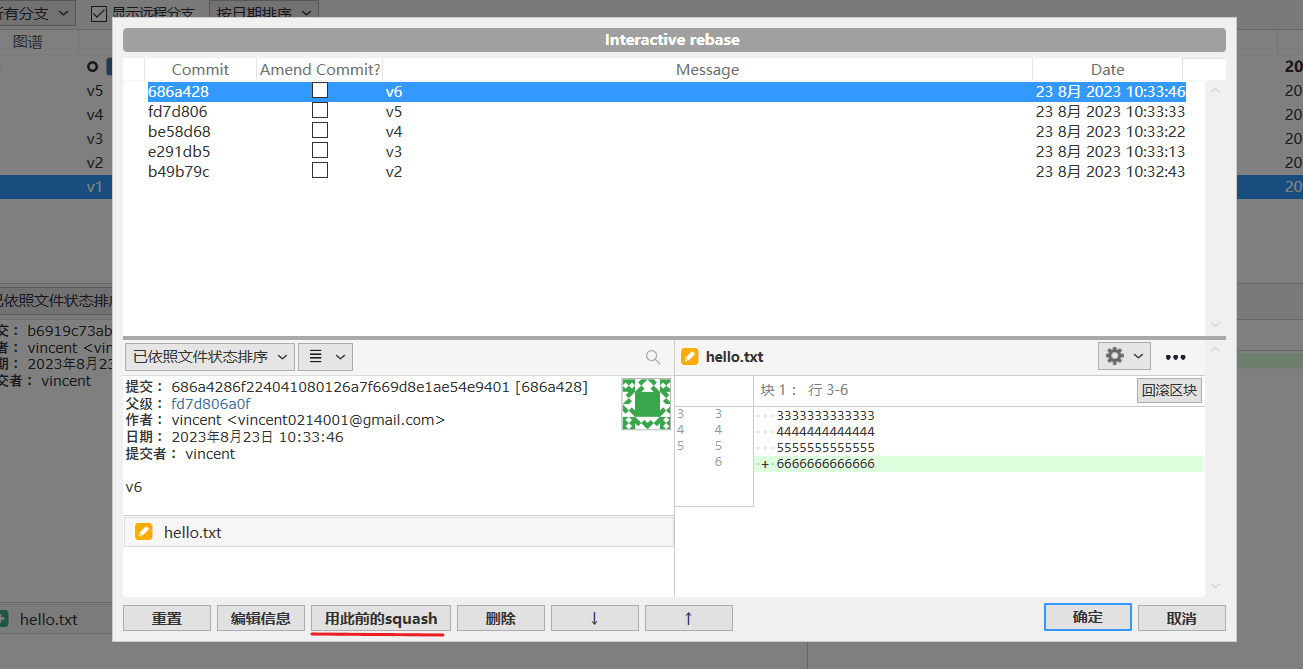1303x669 pixels.
Task: Open the gear settings menu in diff panel
Action: pos(1124,356)
